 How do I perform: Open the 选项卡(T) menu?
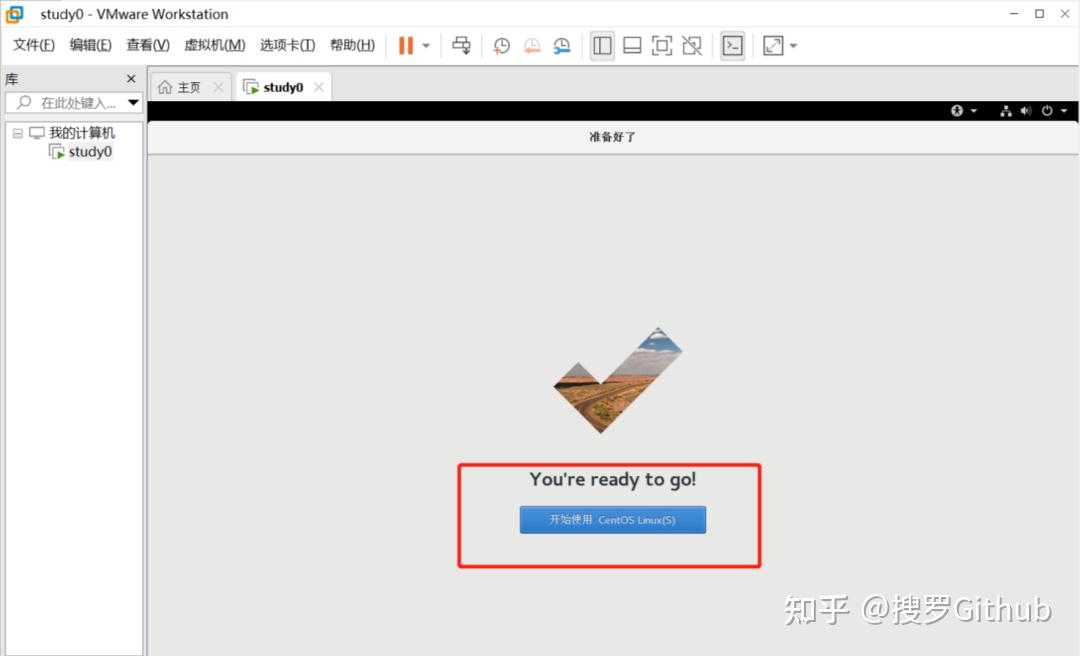point(287,45)
